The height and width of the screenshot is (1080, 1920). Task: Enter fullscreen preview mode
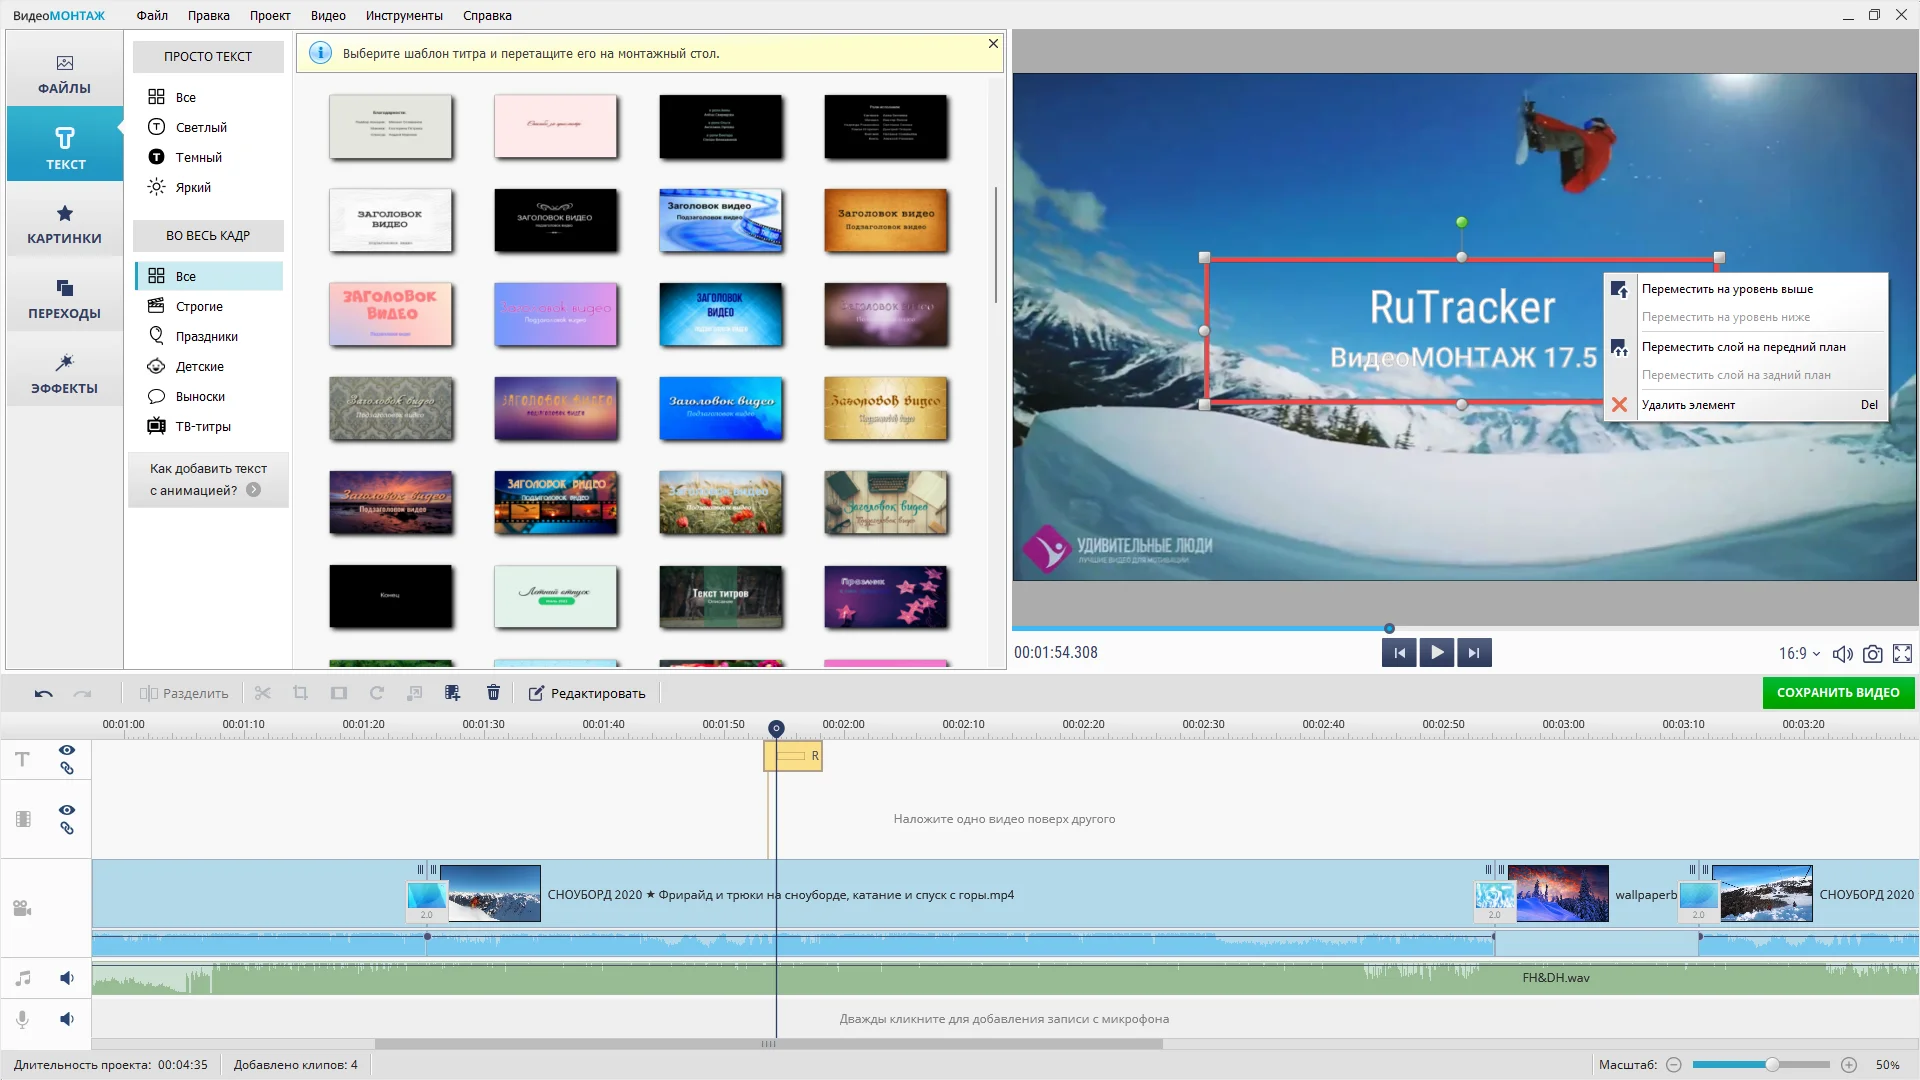tap(1903, 654)
